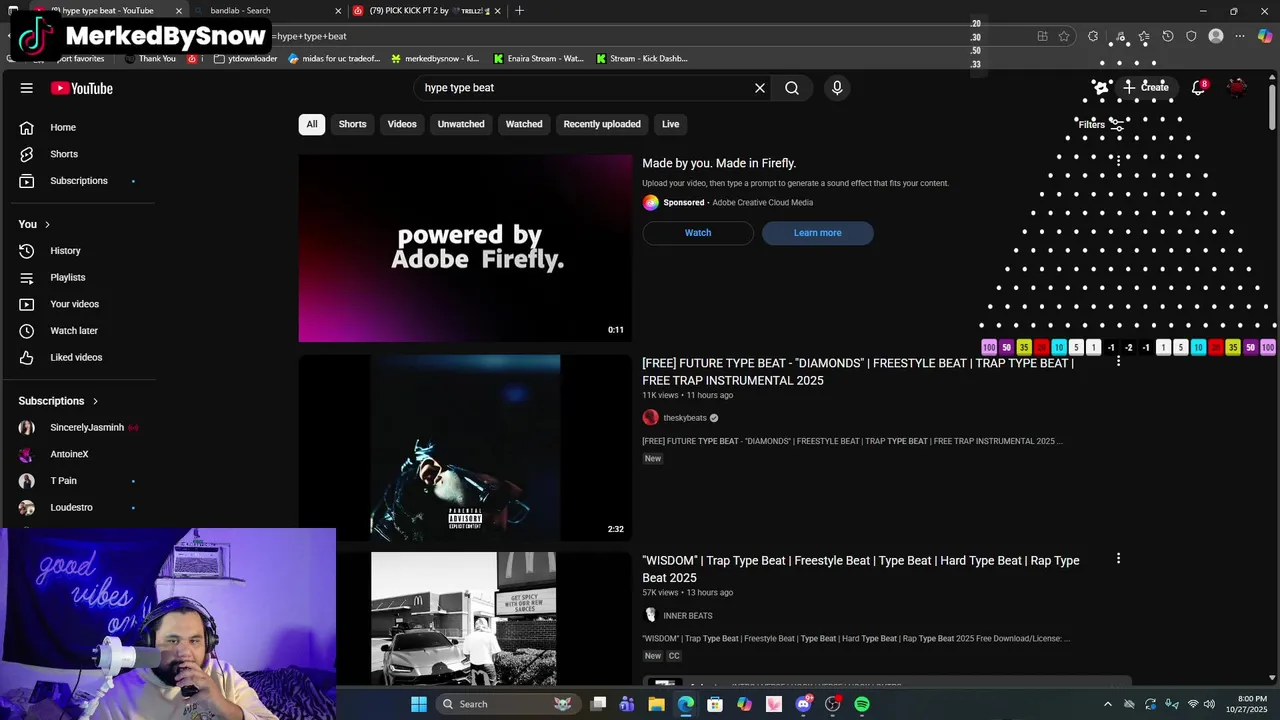Open the Stream - Kick Dashboard bookmark
1280x720 pixels.
pos(641,58)
